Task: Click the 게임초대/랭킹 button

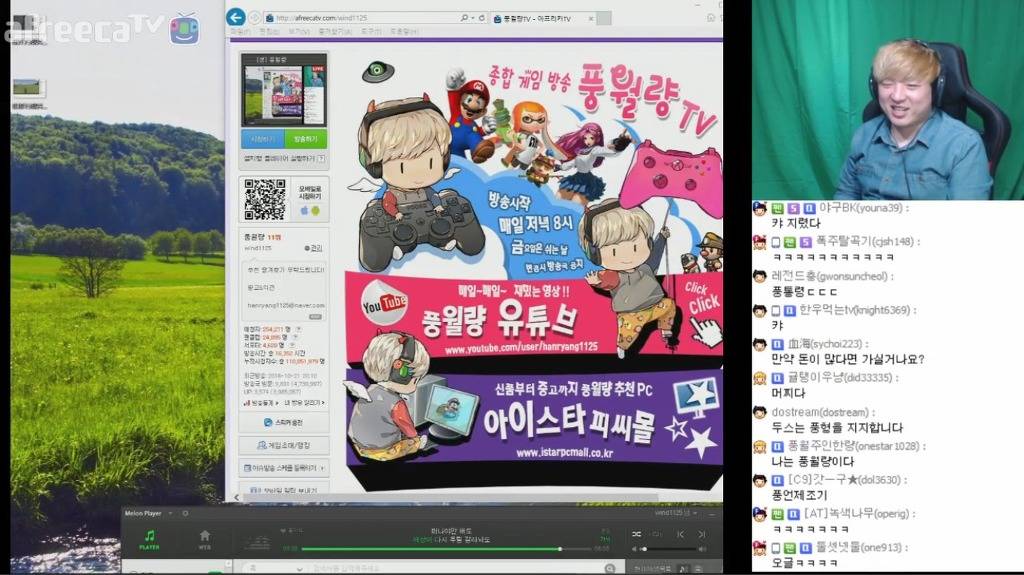Action: click(x=284, y=446)
